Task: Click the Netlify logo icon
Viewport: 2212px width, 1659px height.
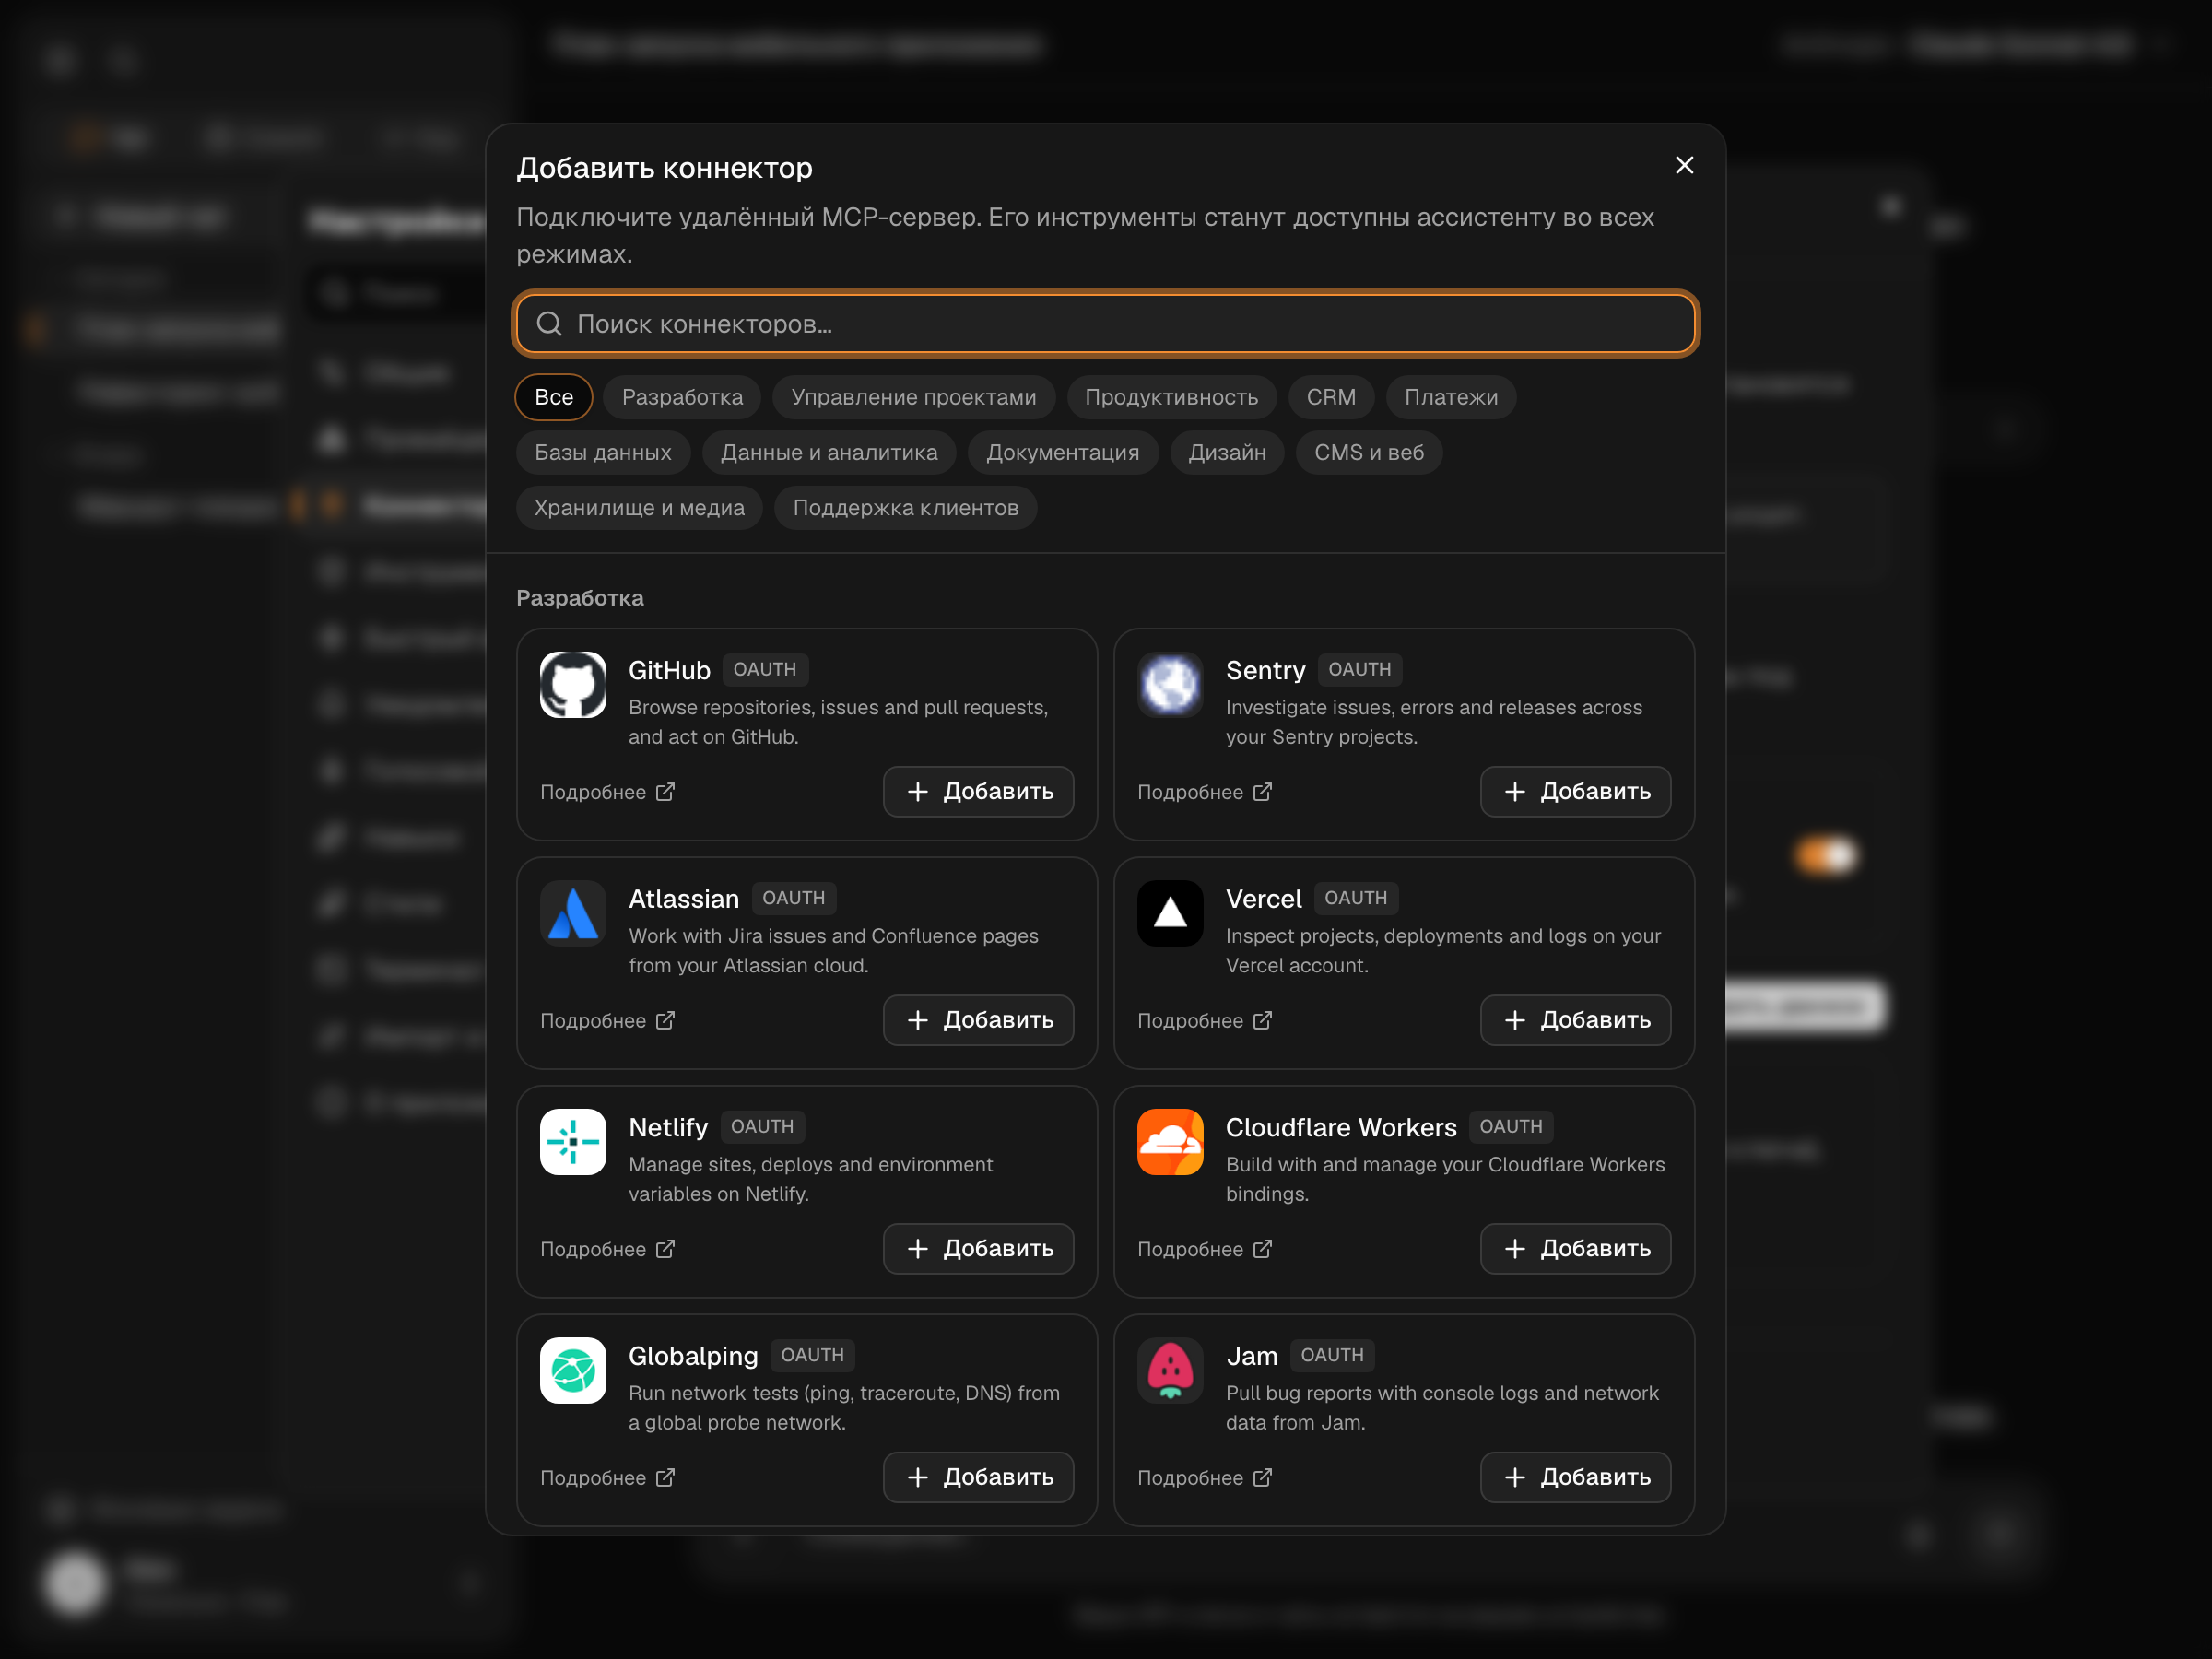Action: (x=573, y=1142)
